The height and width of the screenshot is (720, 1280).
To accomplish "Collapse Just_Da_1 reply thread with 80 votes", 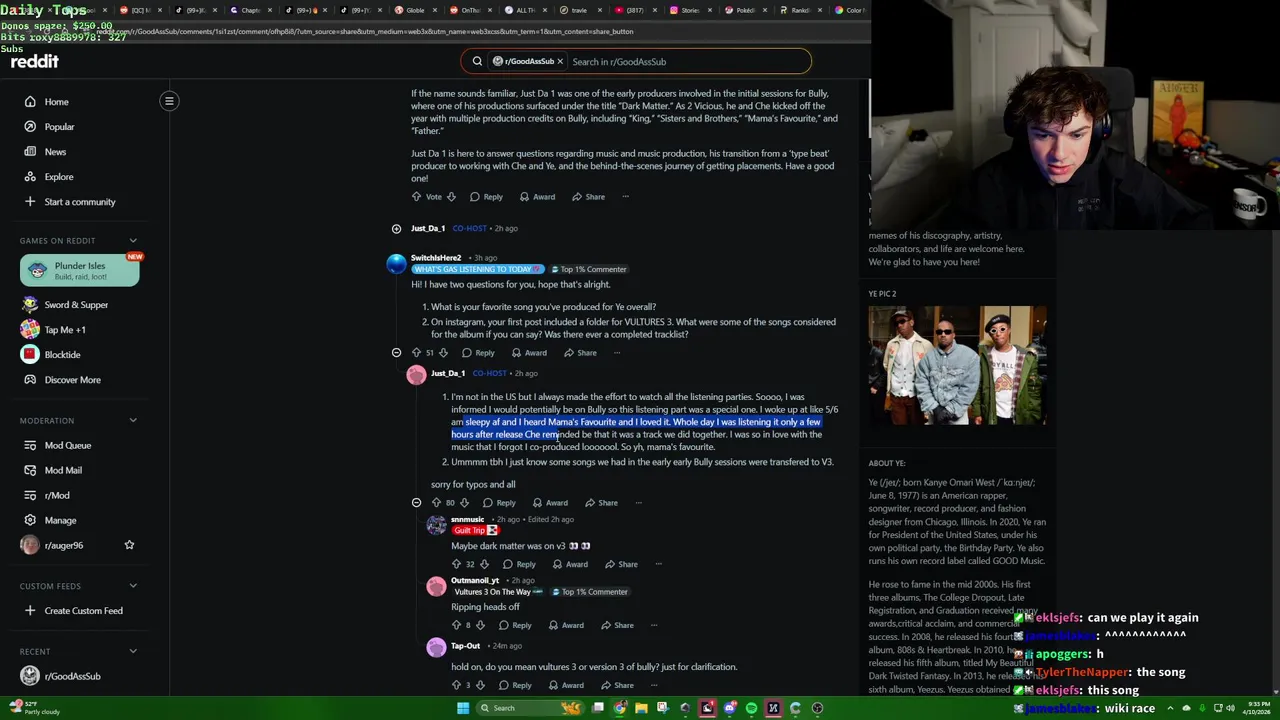I will [416, 503].
